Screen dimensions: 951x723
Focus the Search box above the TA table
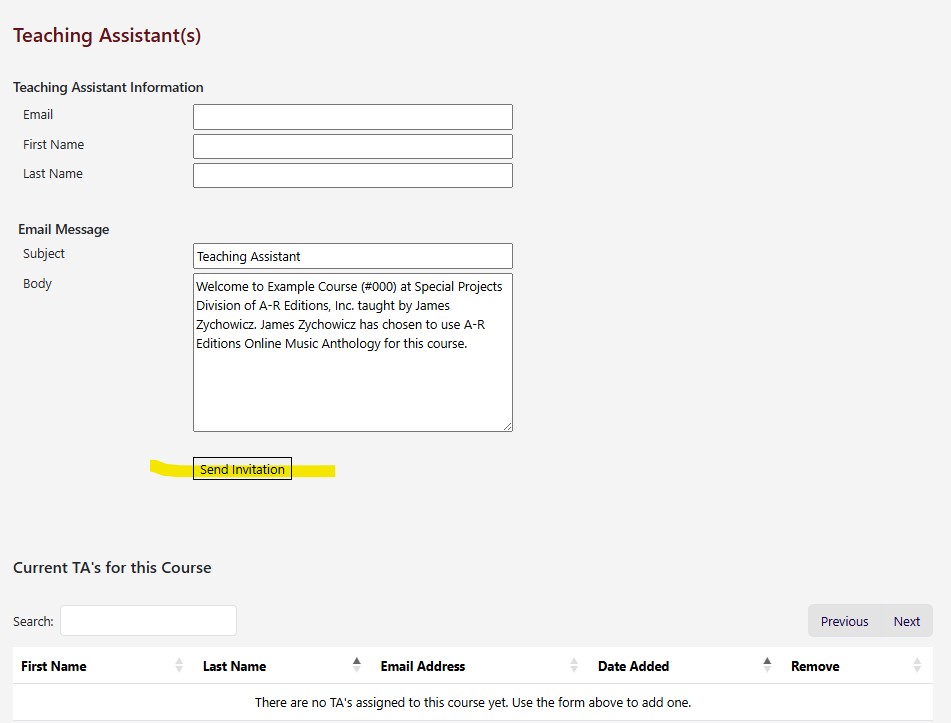pyautogui.click(x=148, y=621)
